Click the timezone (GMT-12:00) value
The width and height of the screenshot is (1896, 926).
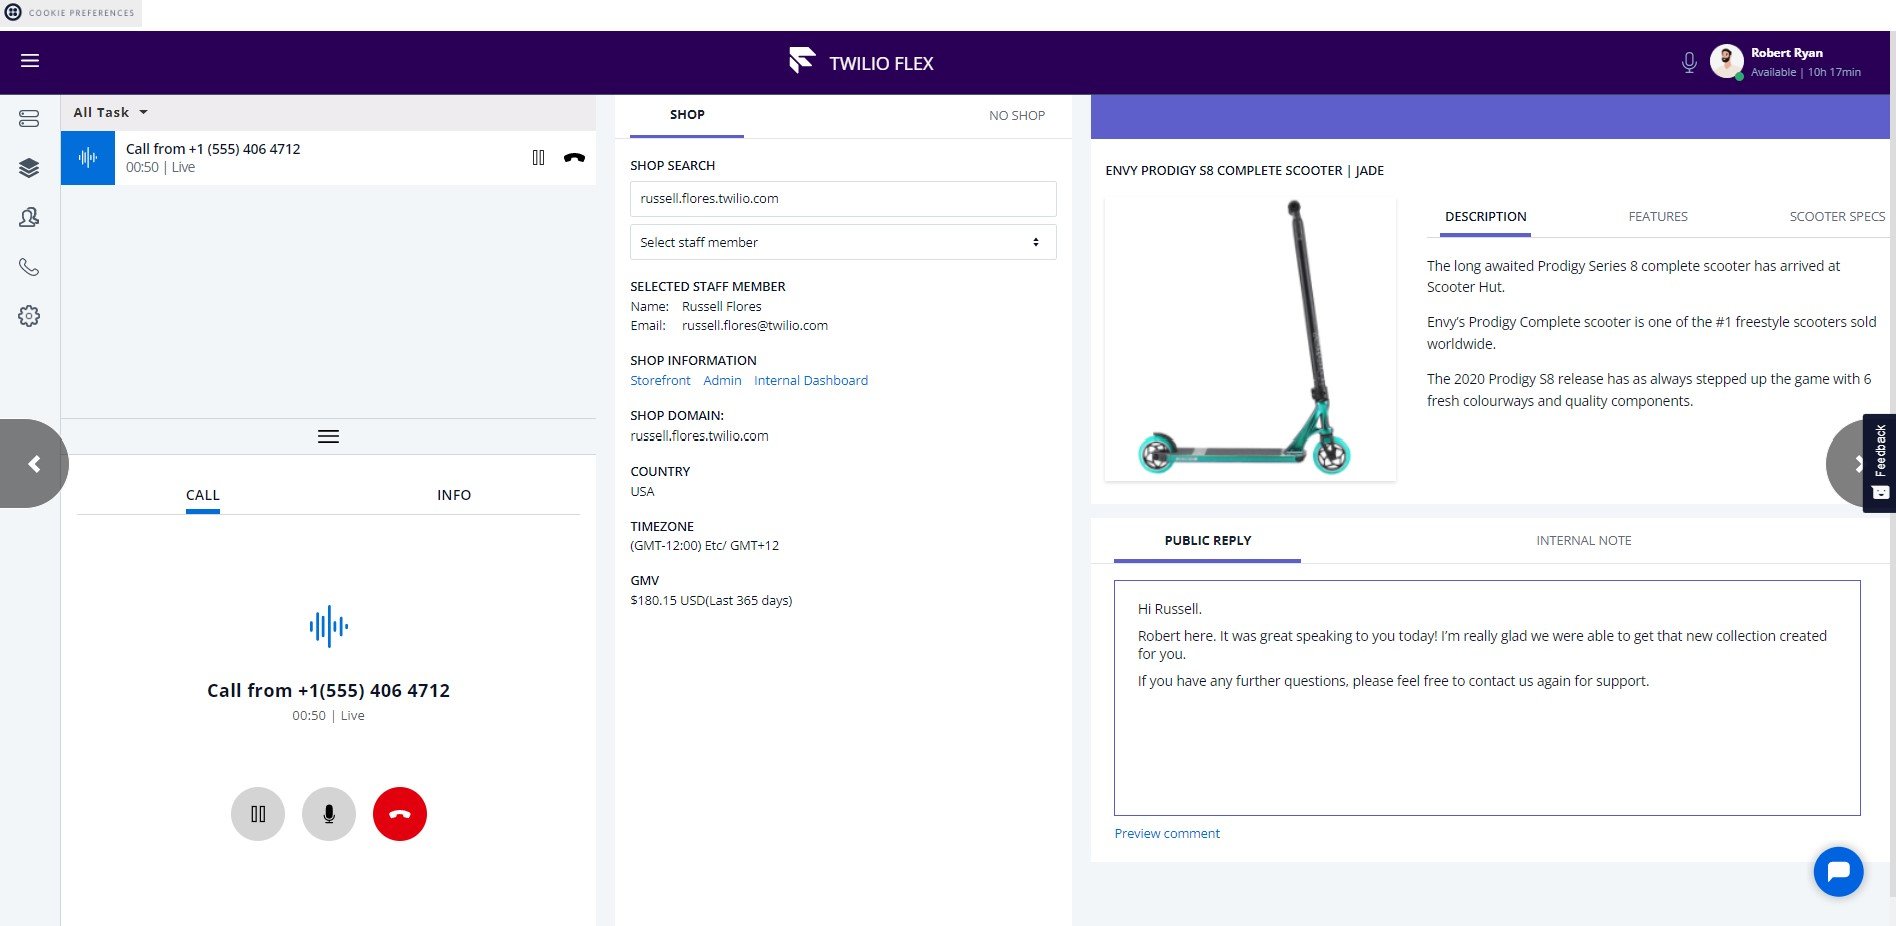coord(704,546)
